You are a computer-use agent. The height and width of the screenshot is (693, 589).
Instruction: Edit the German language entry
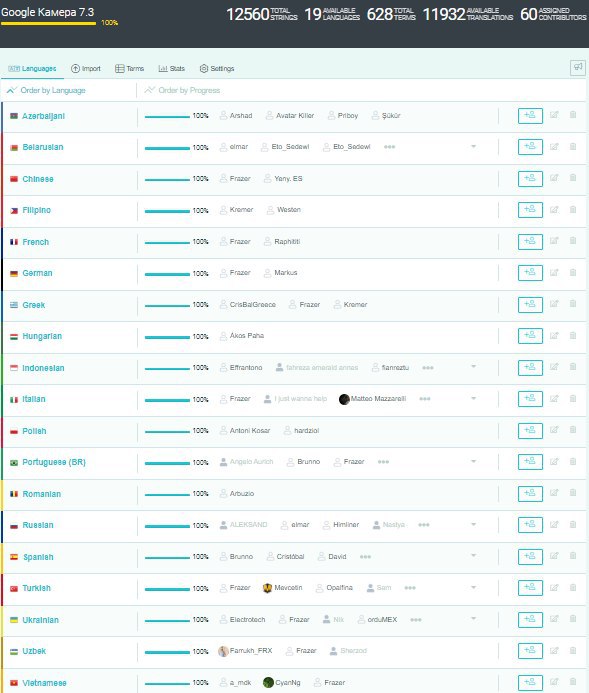pyautogui.click(x=554, y=272)
